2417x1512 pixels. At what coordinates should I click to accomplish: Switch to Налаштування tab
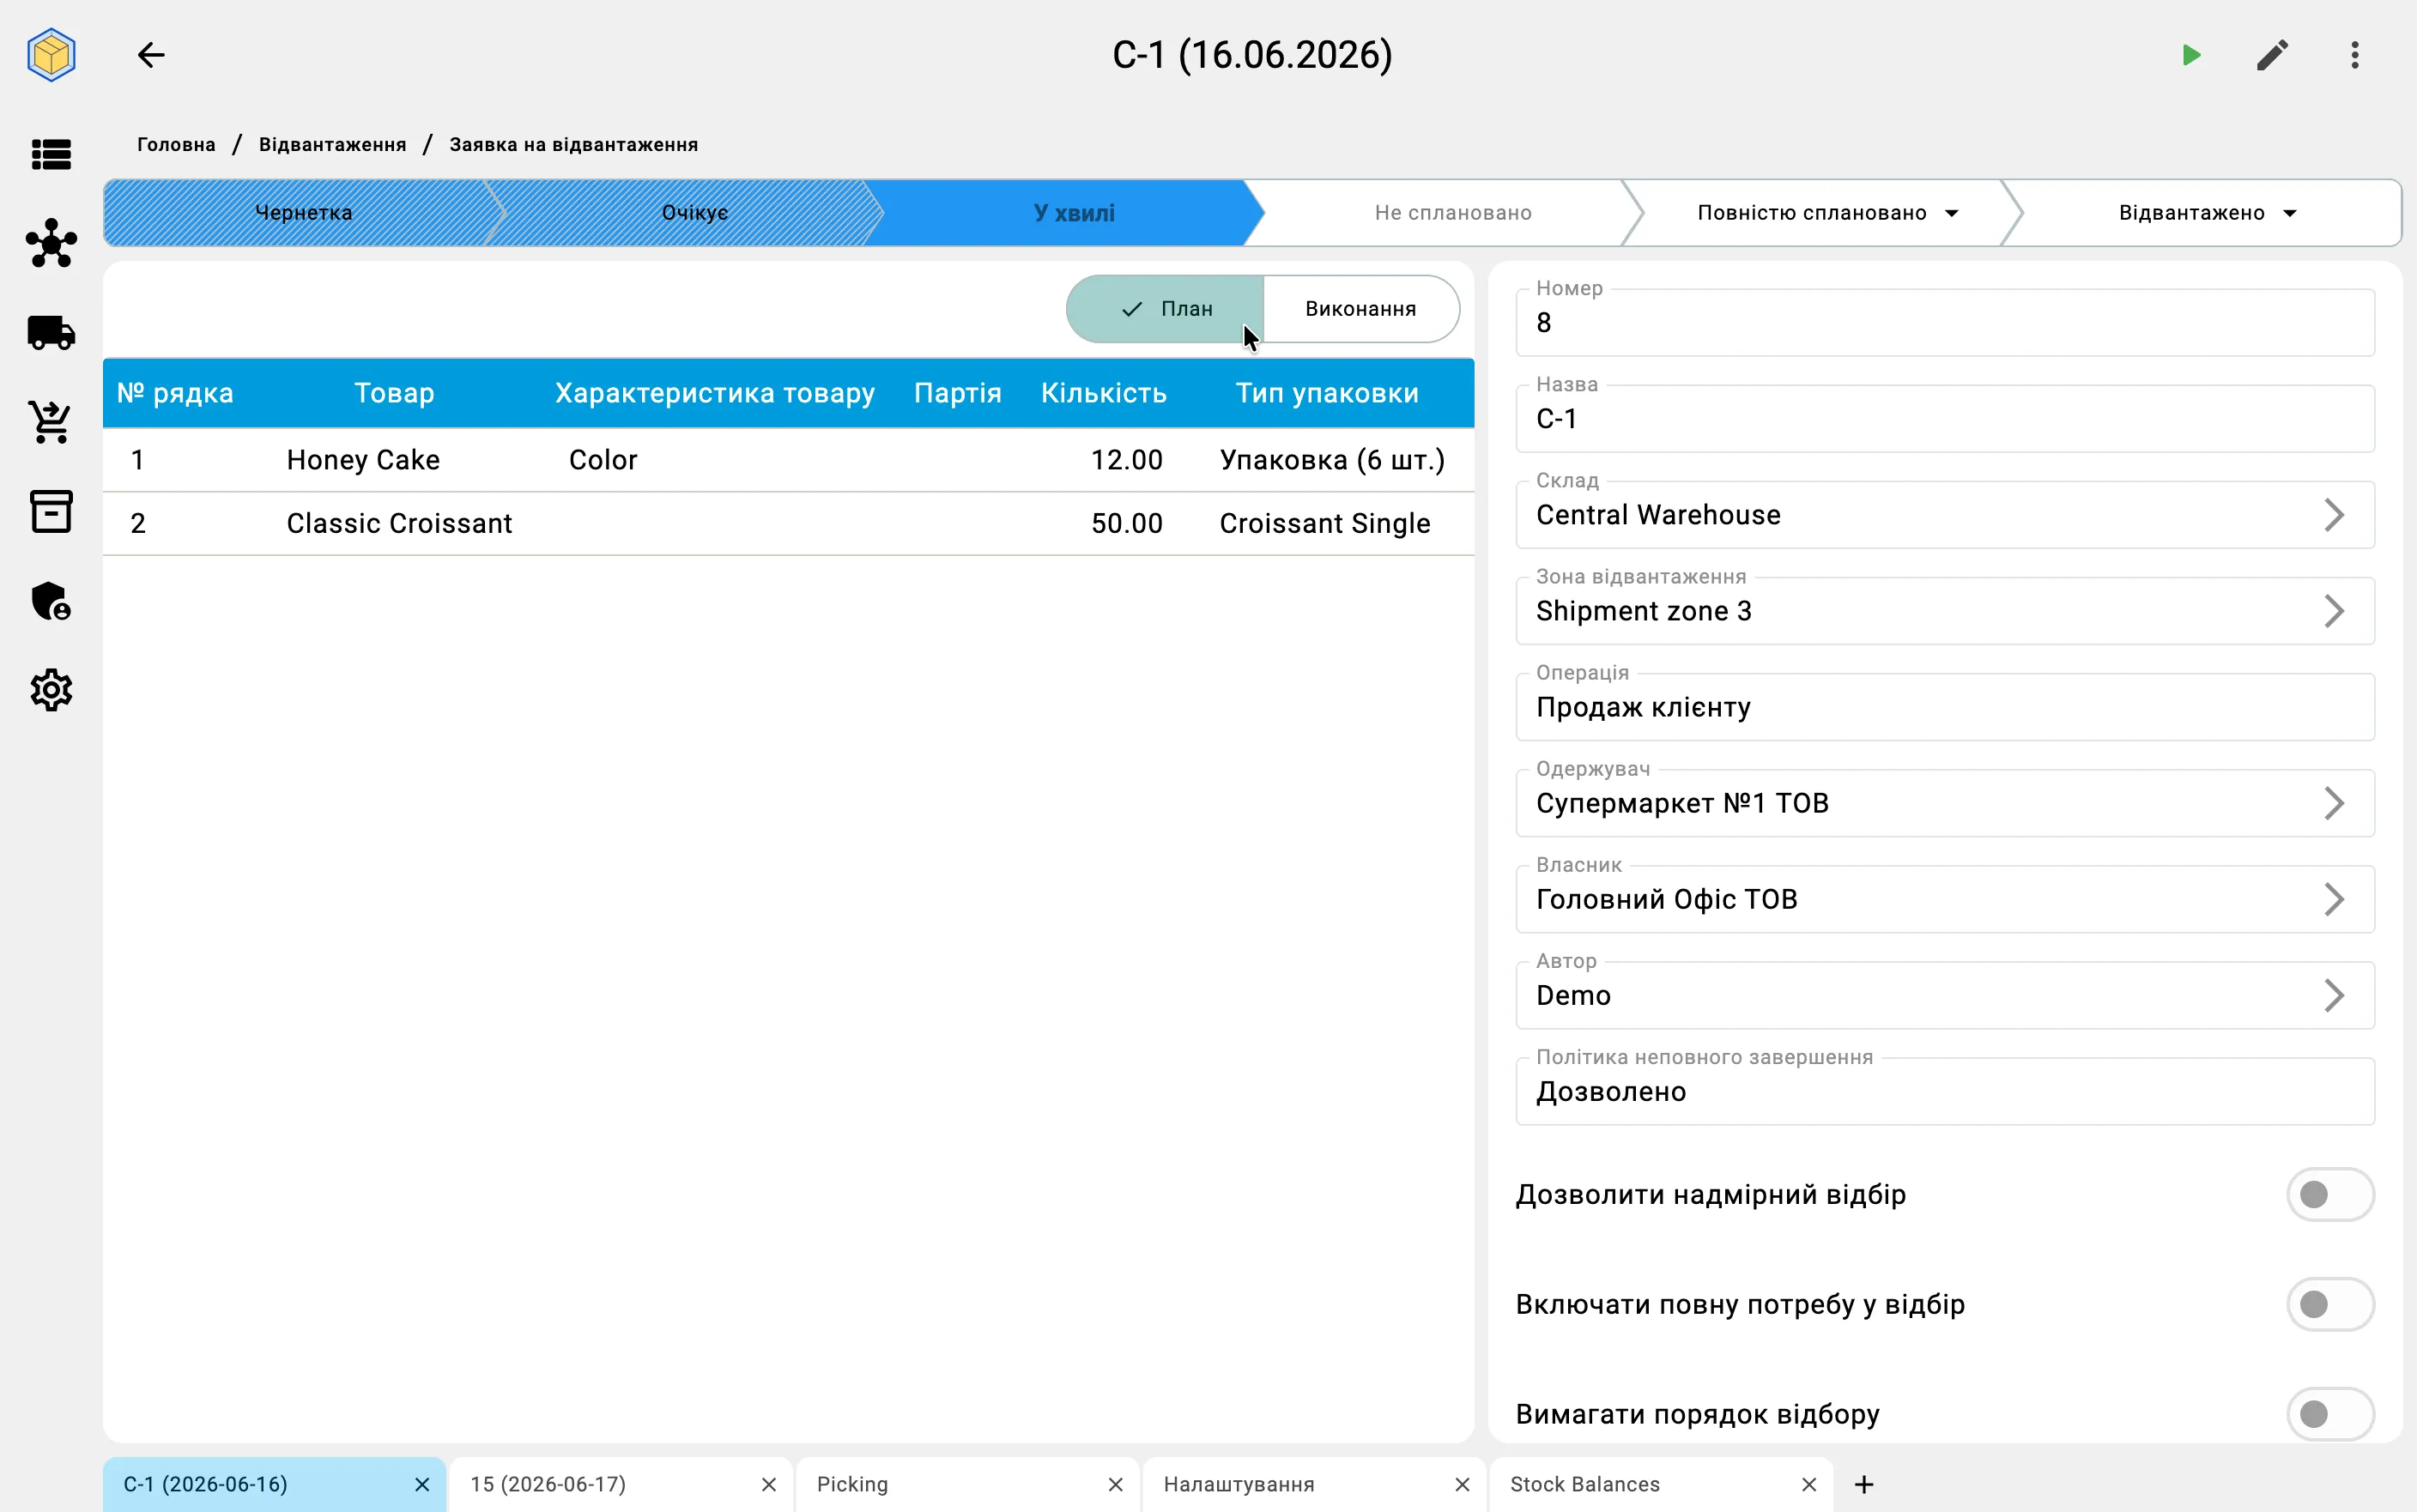click(1314, 1484)
